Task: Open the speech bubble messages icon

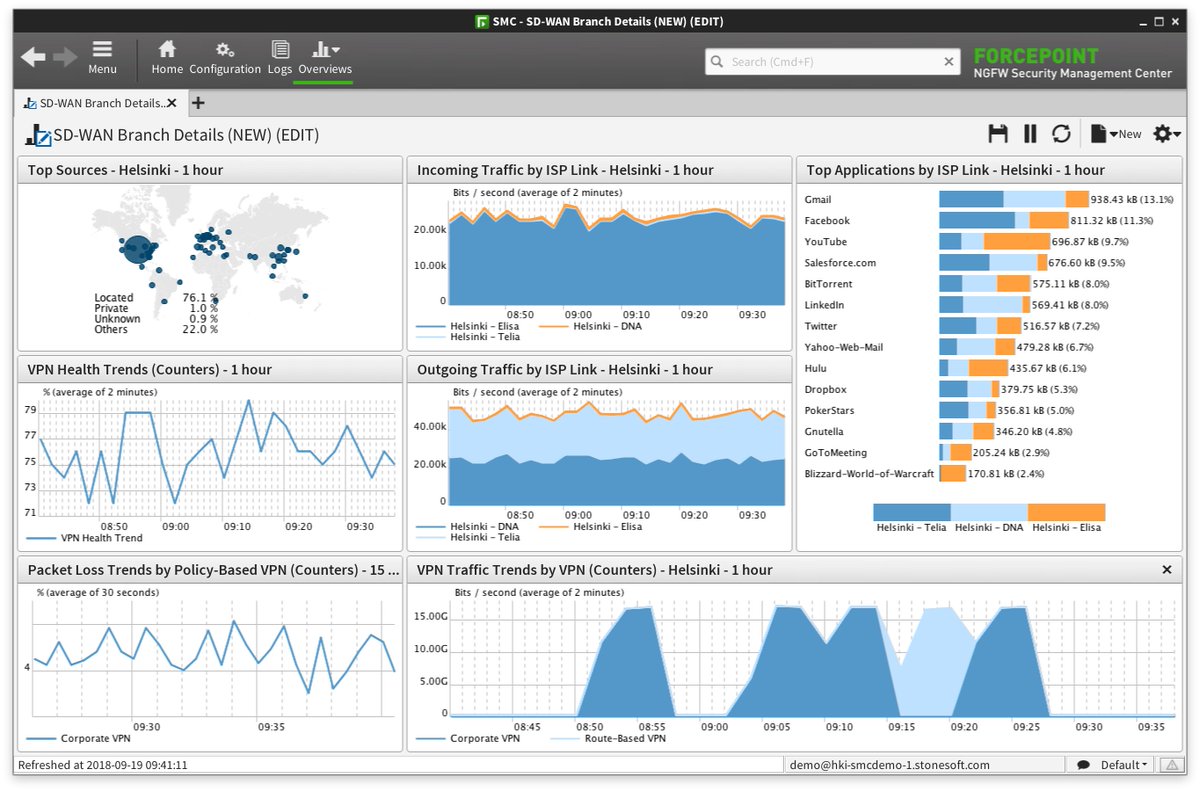Action: pyautogui.click(x=1083, y=765)
